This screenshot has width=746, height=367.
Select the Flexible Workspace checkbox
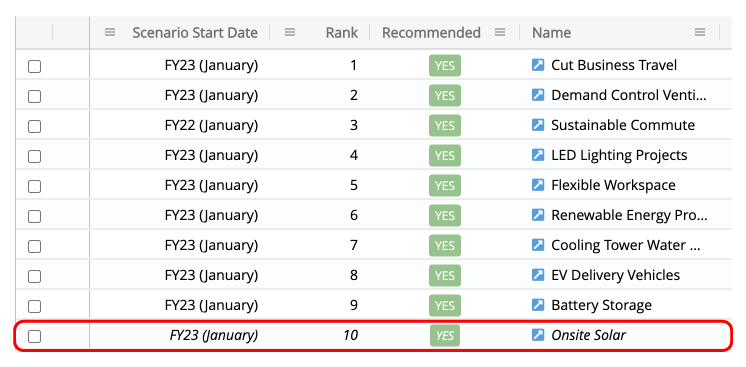click(x=34, y=186)
